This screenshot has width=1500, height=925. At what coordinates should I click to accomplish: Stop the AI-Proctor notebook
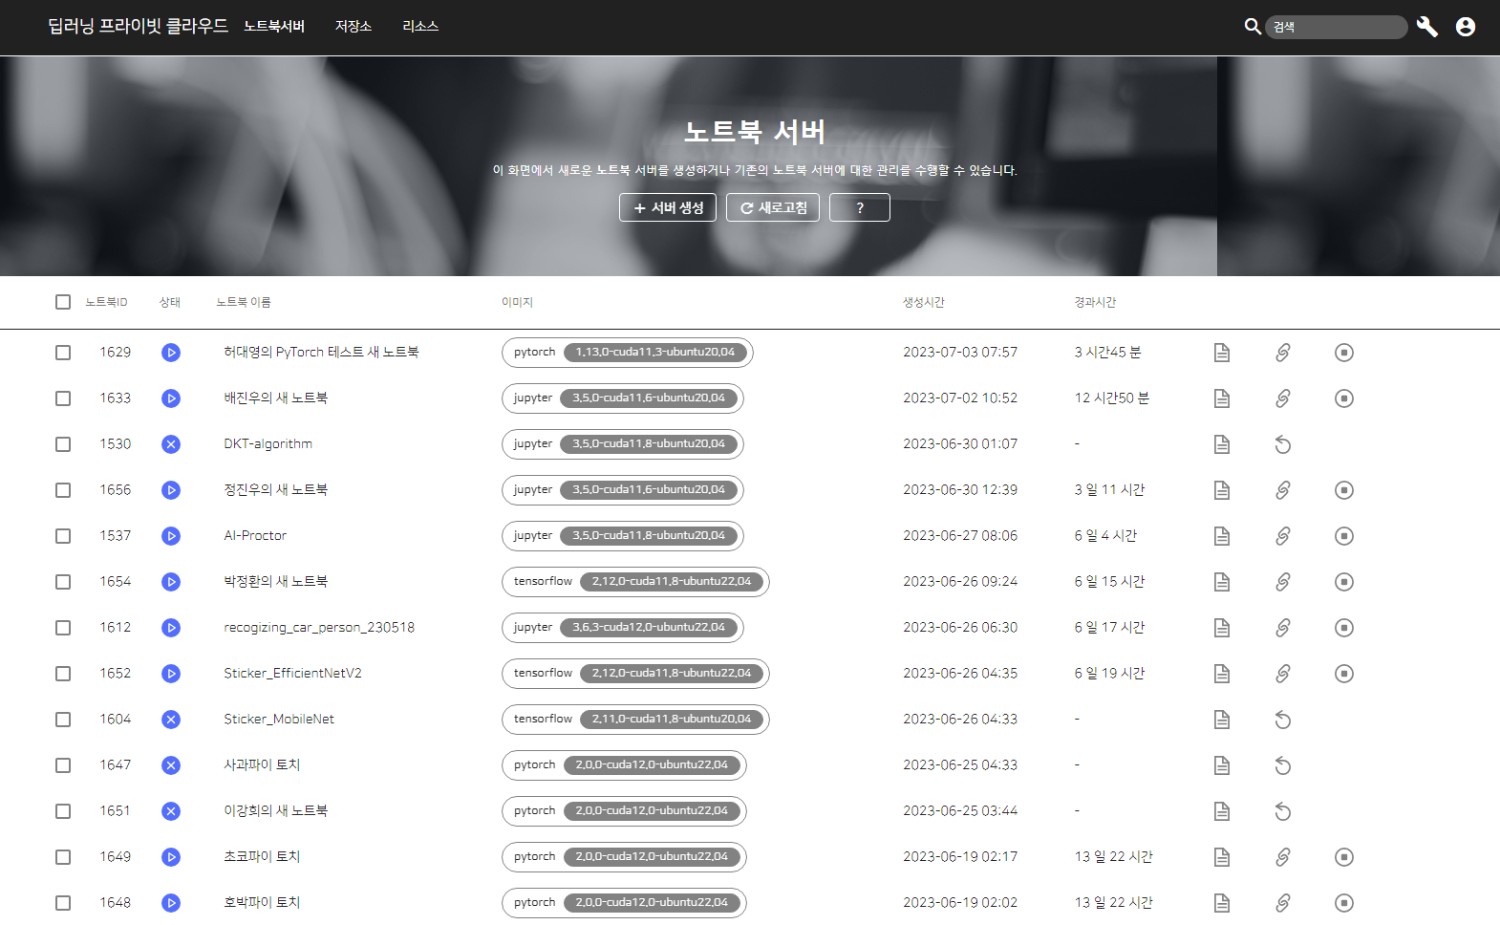(x=1344, y=536)
